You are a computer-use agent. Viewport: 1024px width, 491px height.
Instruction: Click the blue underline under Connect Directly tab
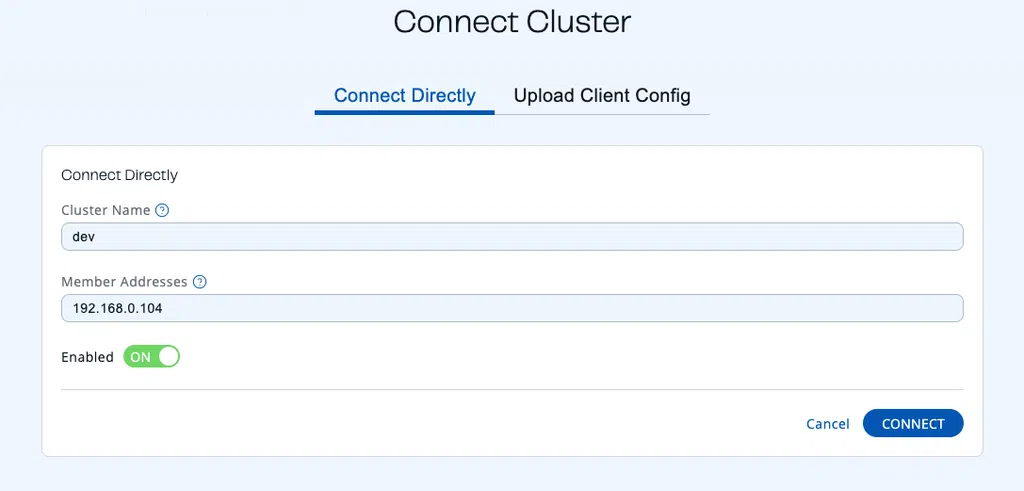[x=404, y=112]
